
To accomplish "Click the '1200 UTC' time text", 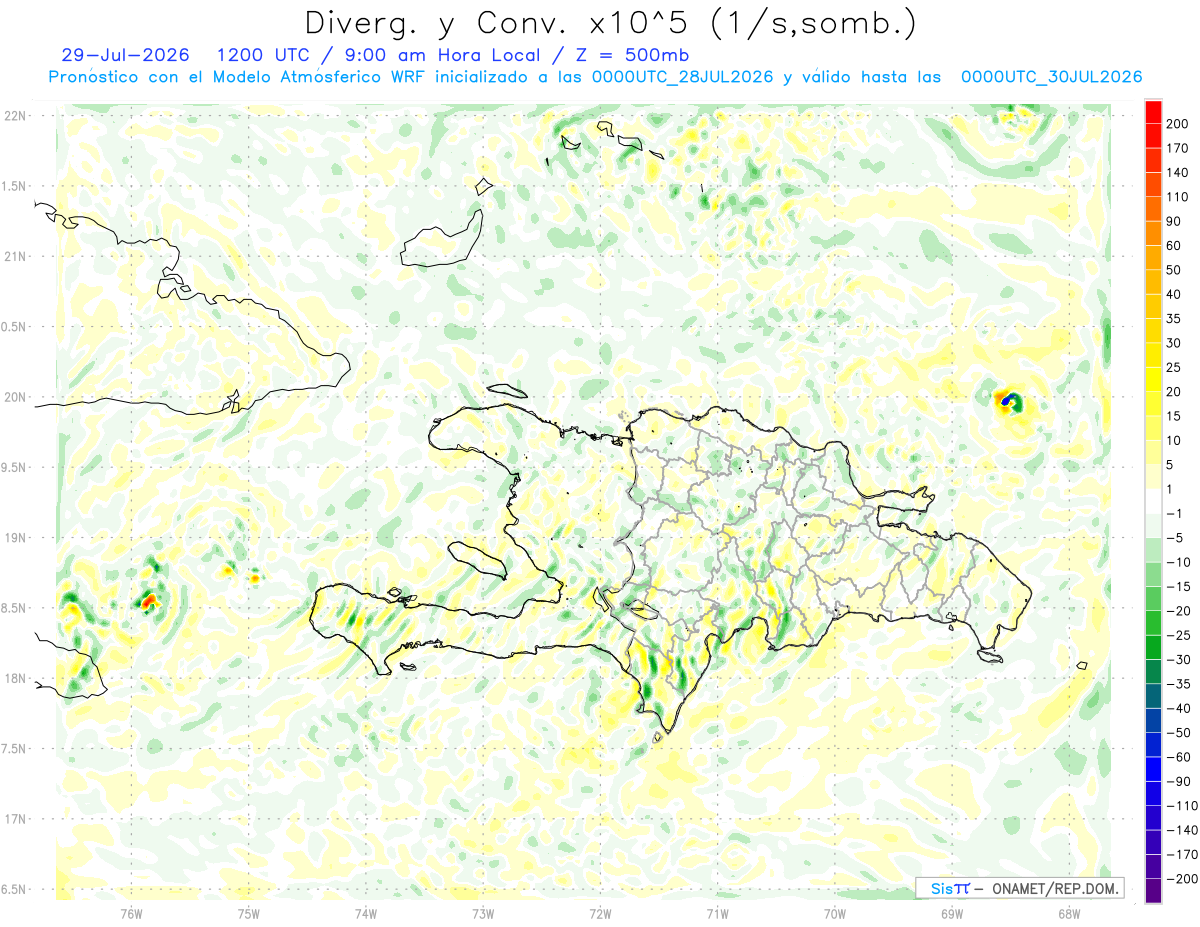I will pos(265,54).
